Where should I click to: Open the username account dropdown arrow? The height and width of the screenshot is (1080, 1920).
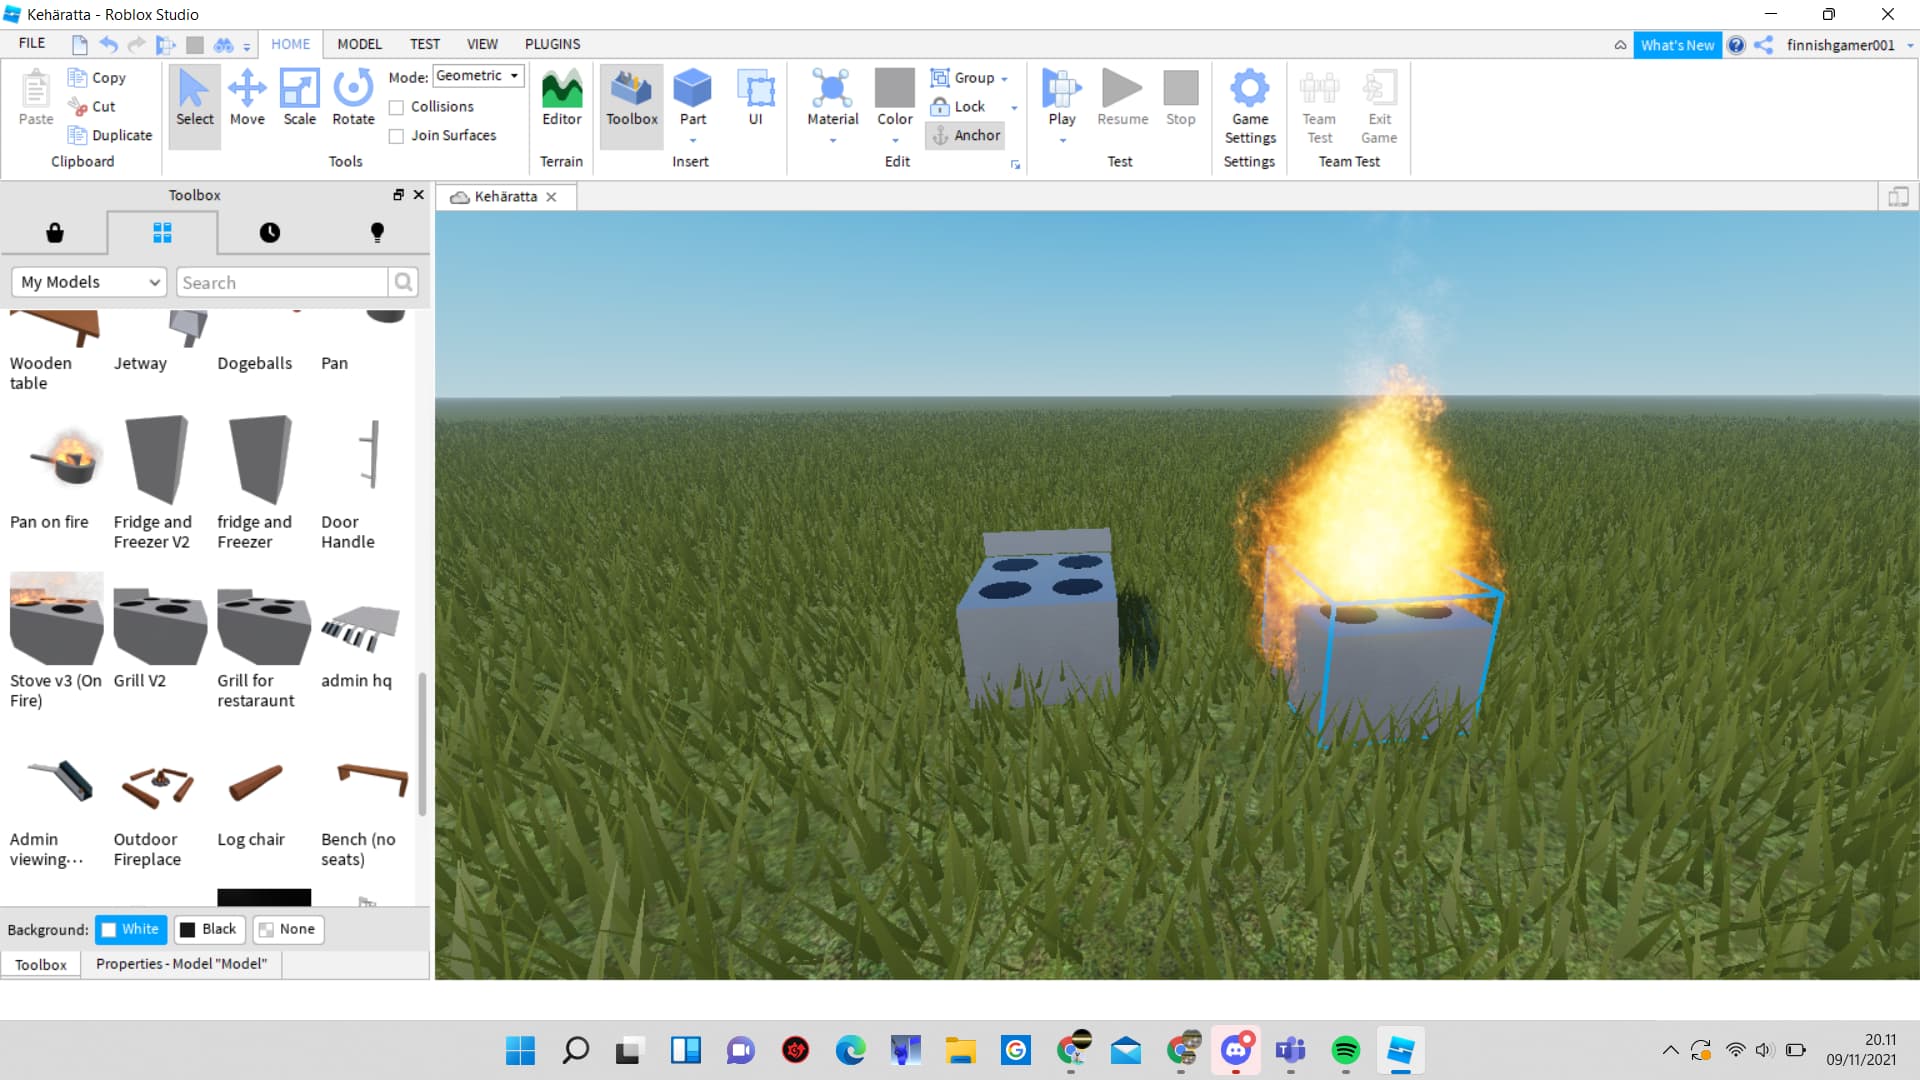[x=1910, y=46]
